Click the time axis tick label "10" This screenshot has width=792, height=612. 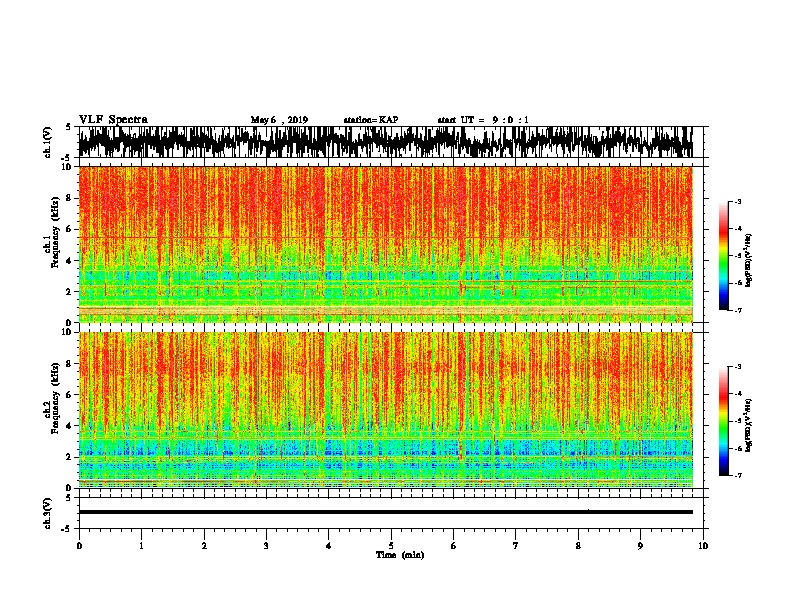coord(703,546)
